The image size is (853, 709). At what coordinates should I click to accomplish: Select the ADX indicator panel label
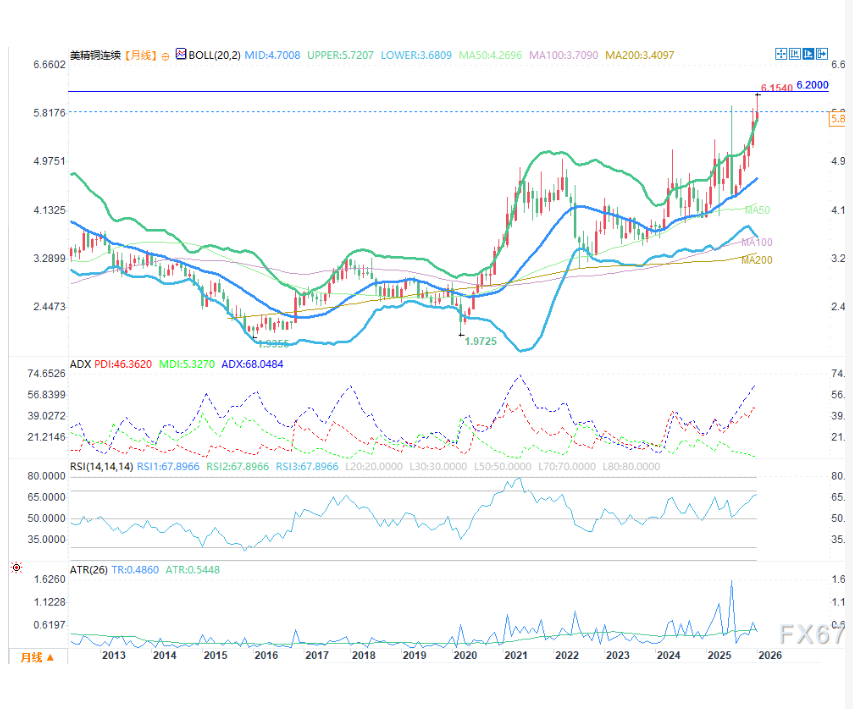pos(79,364)
